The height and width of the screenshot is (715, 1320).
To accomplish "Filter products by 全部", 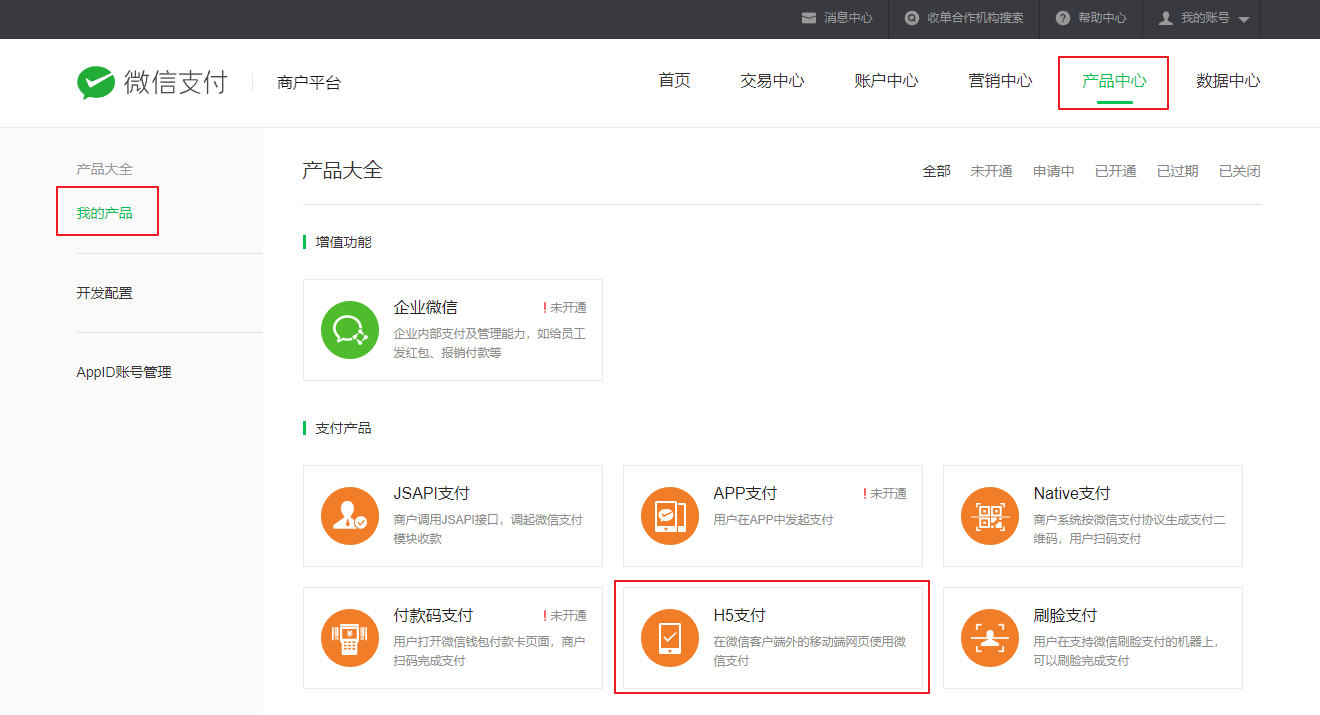I will (936, 171).
